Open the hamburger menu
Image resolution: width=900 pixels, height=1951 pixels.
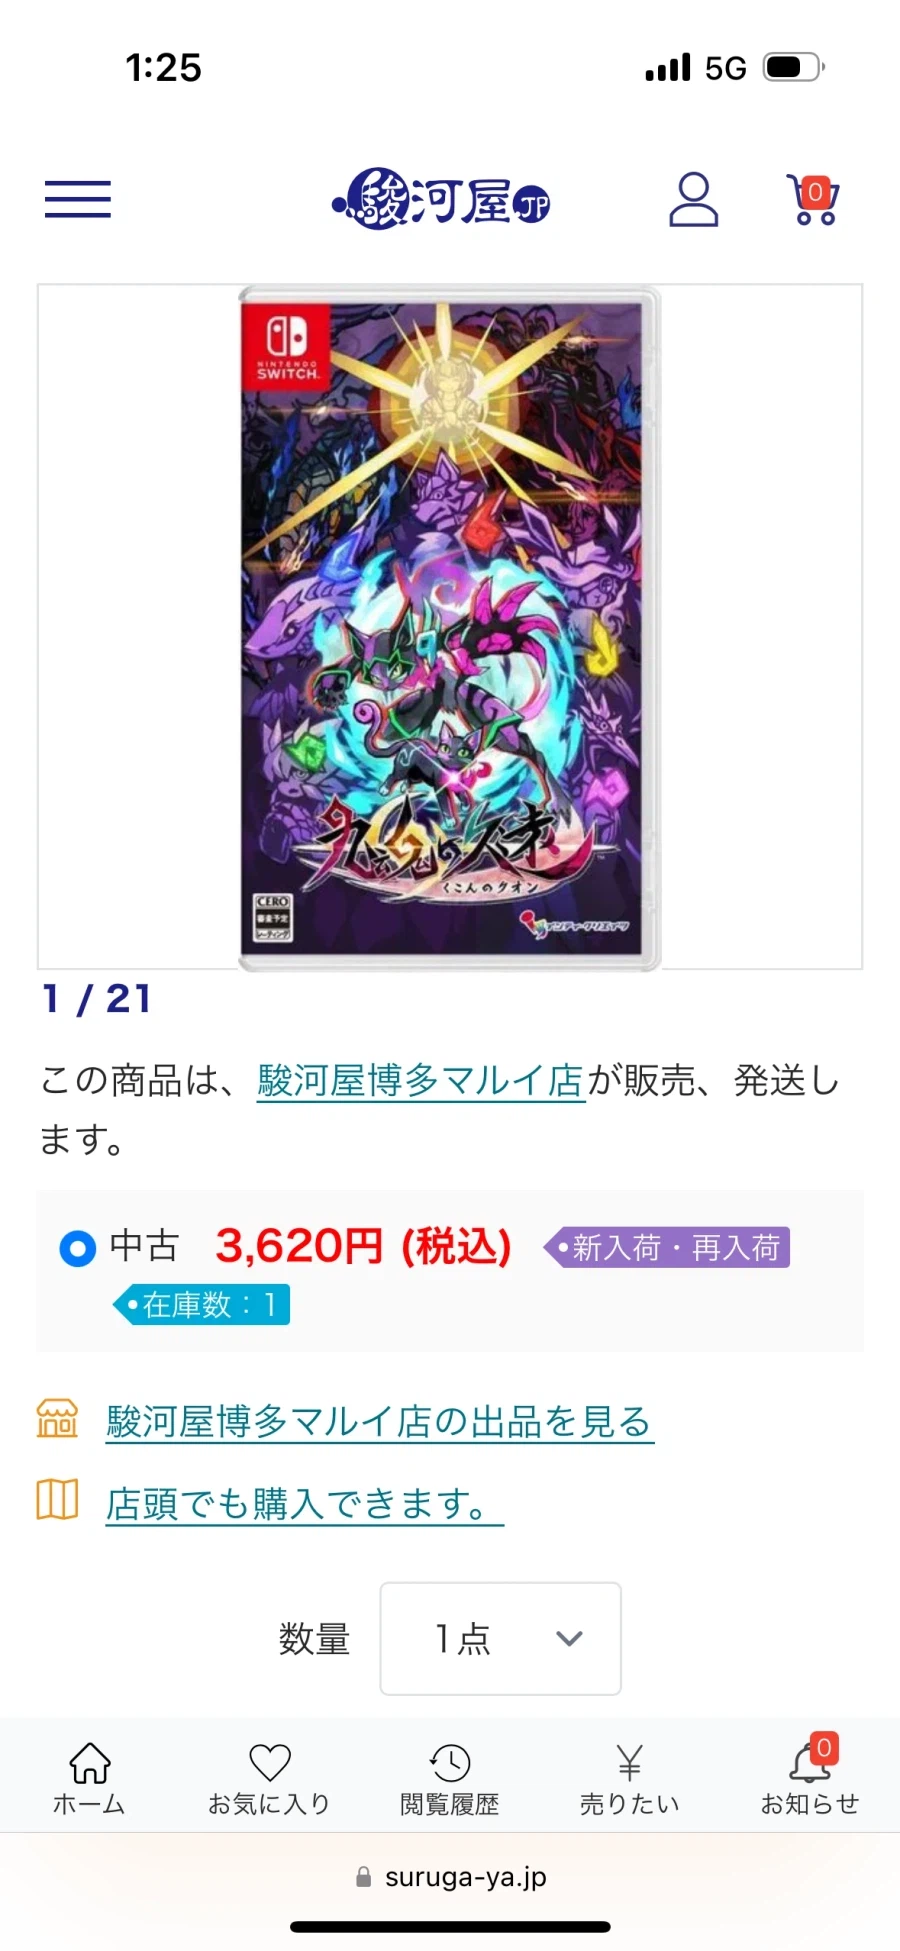[78, 199]
